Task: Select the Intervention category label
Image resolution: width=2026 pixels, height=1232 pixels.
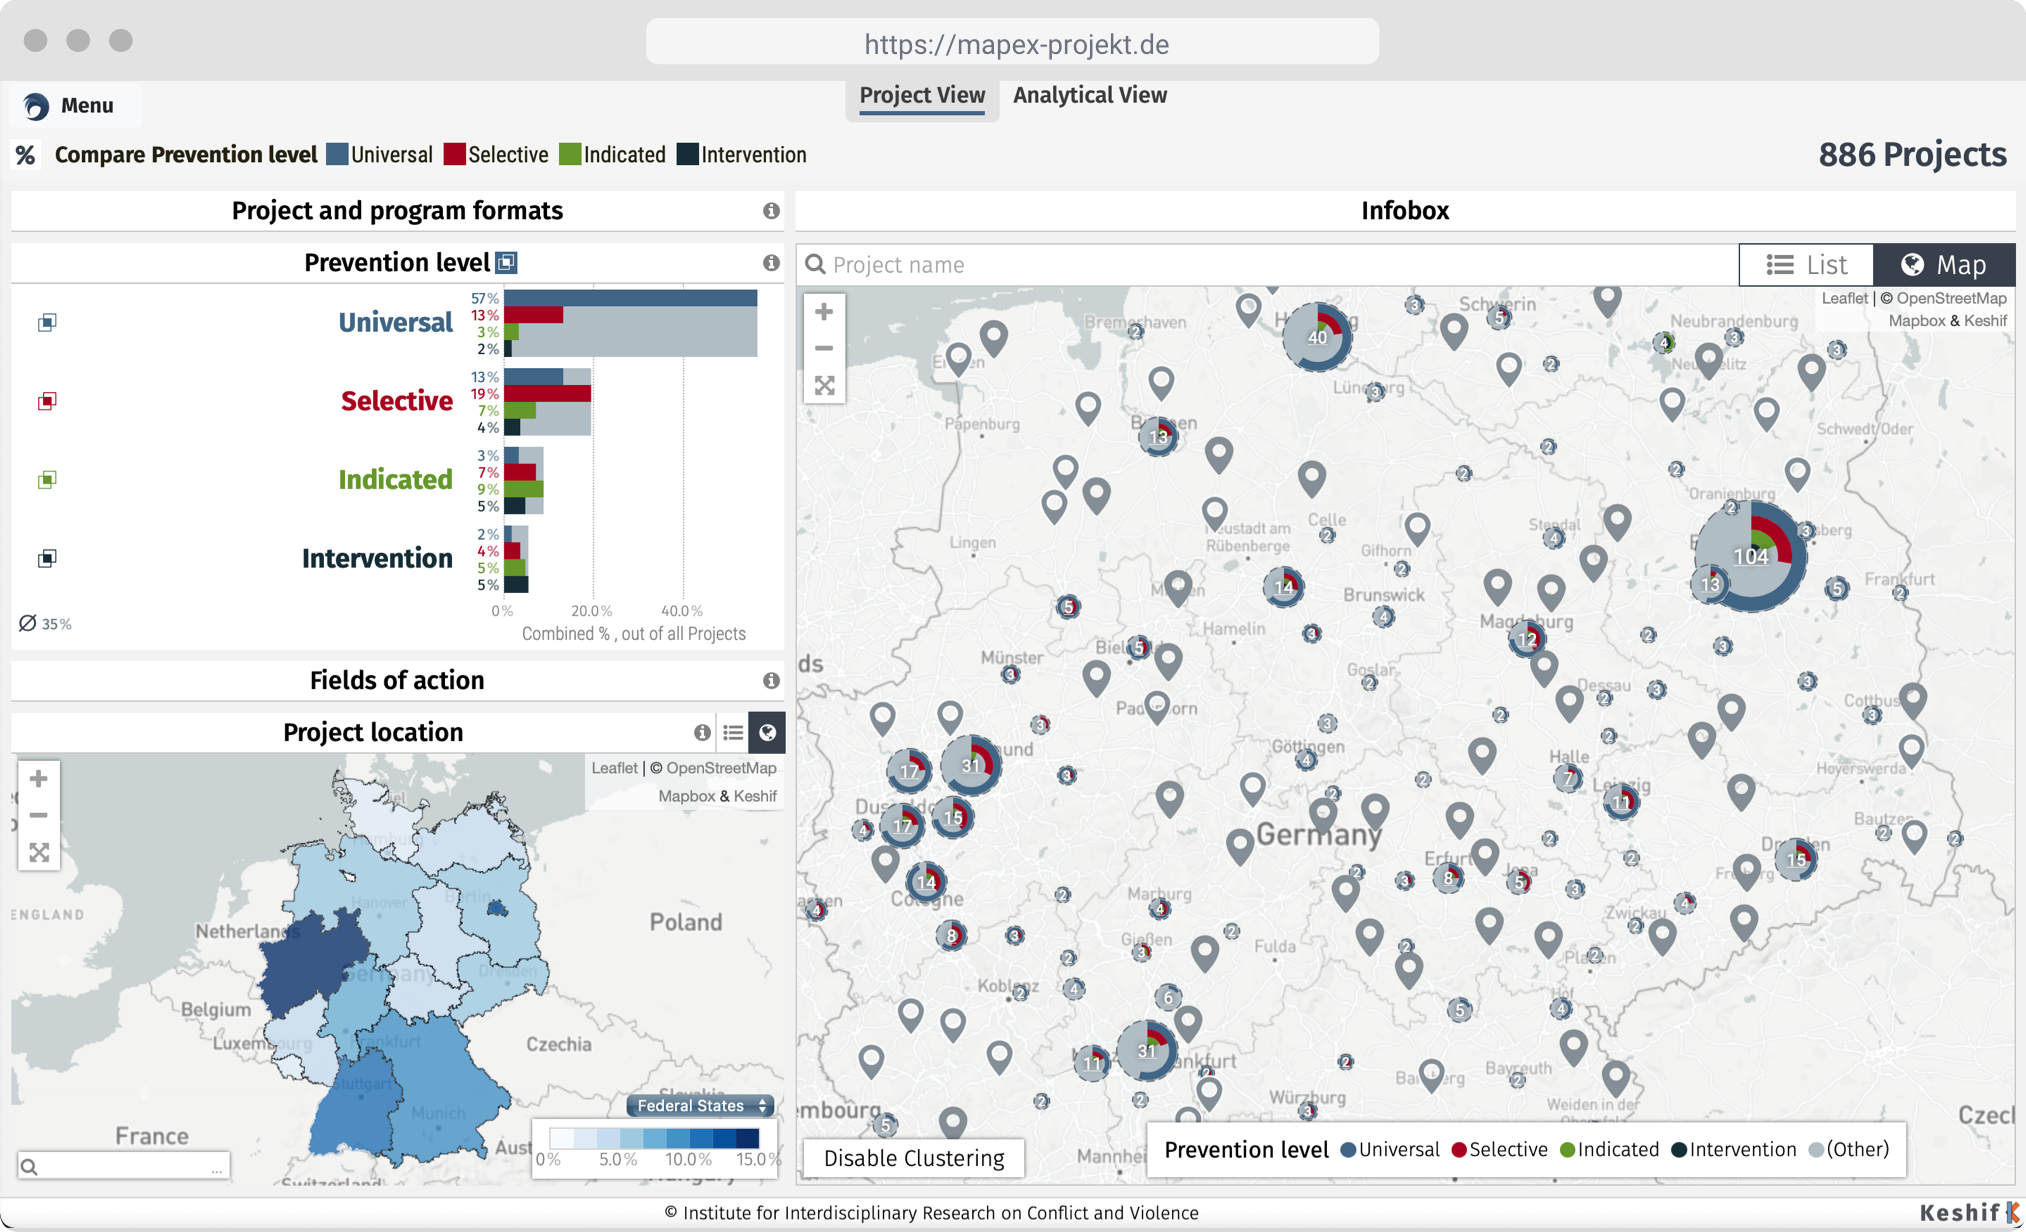Action: point(377,558)
